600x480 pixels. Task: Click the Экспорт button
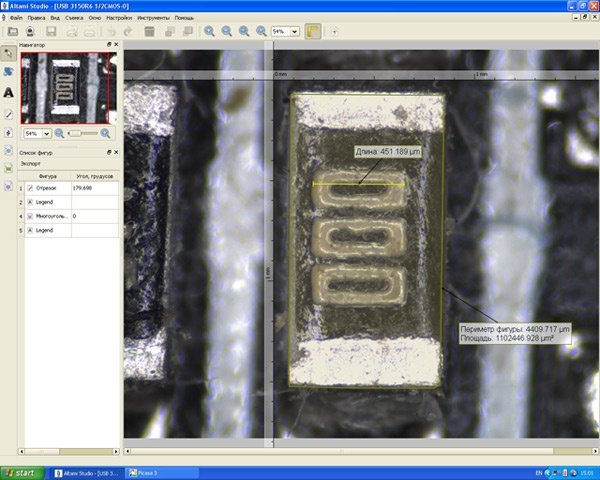31,162
